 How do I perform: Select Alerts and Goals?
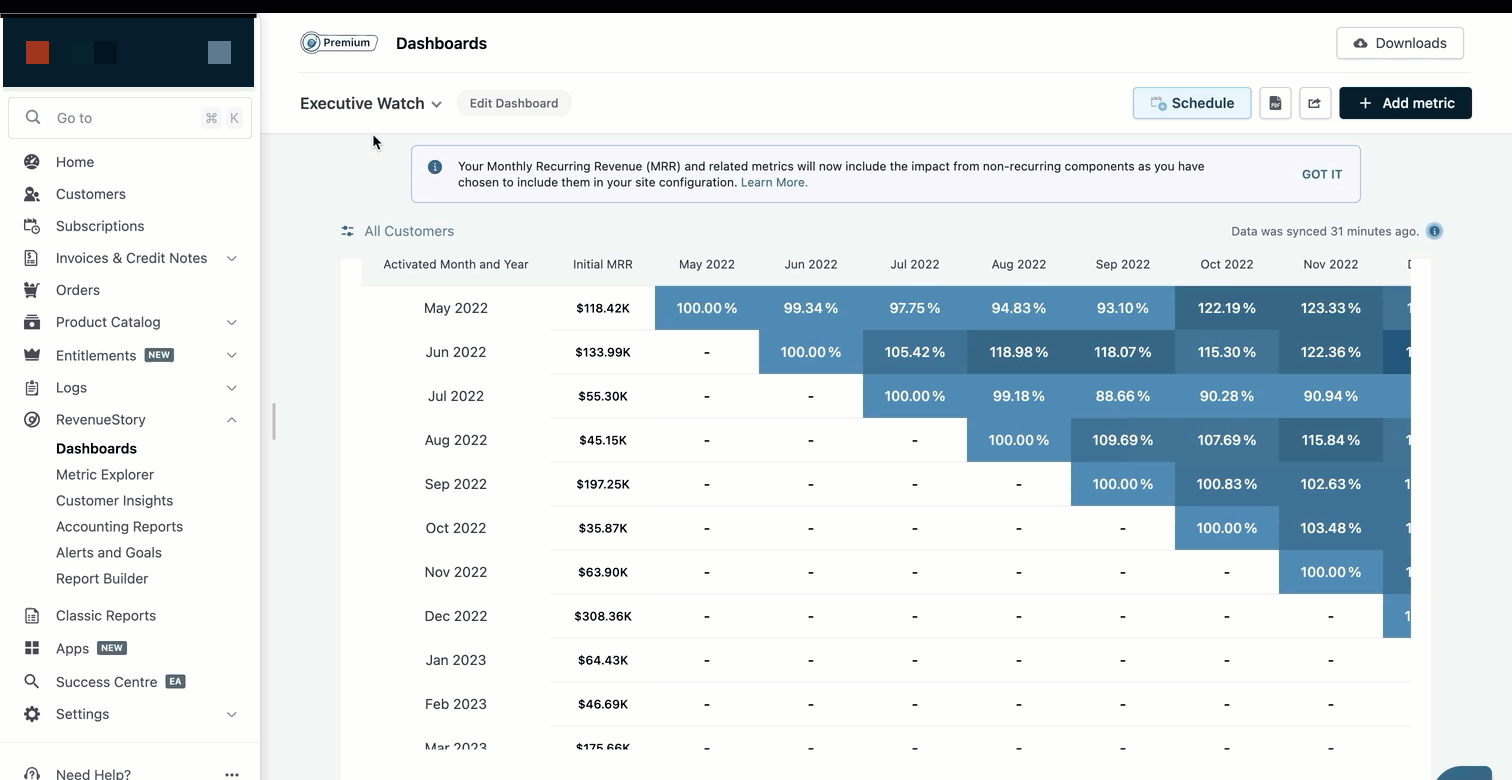click(x=108, y=553)
